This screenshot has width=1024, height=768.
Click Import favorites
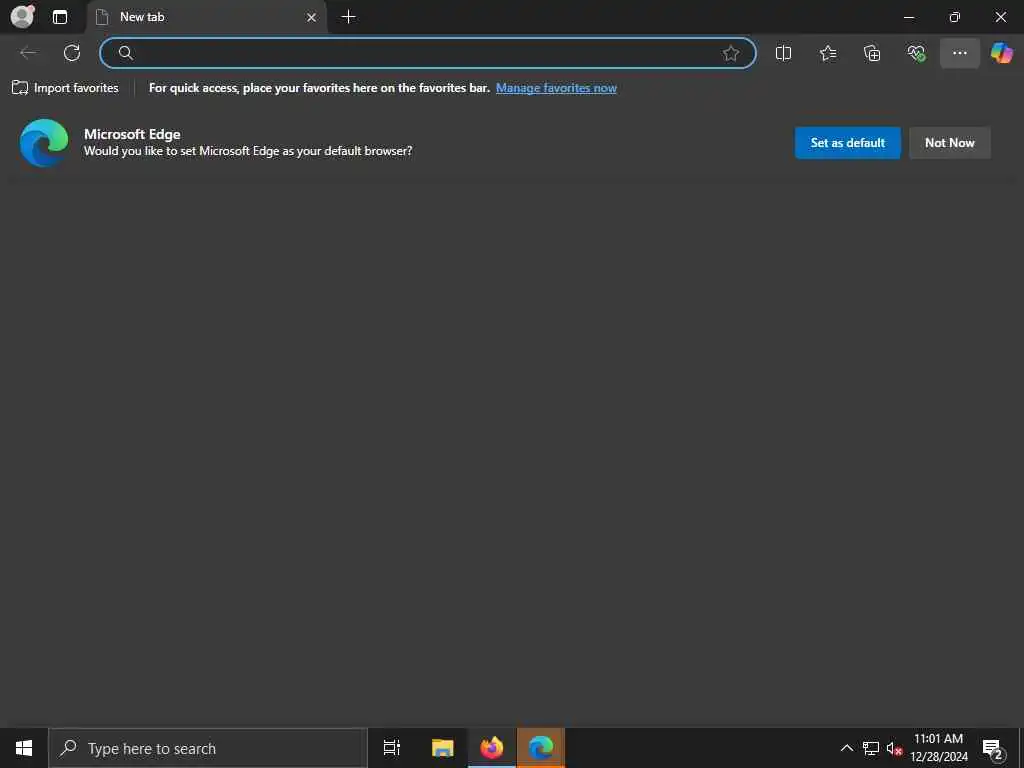point(65,88)
